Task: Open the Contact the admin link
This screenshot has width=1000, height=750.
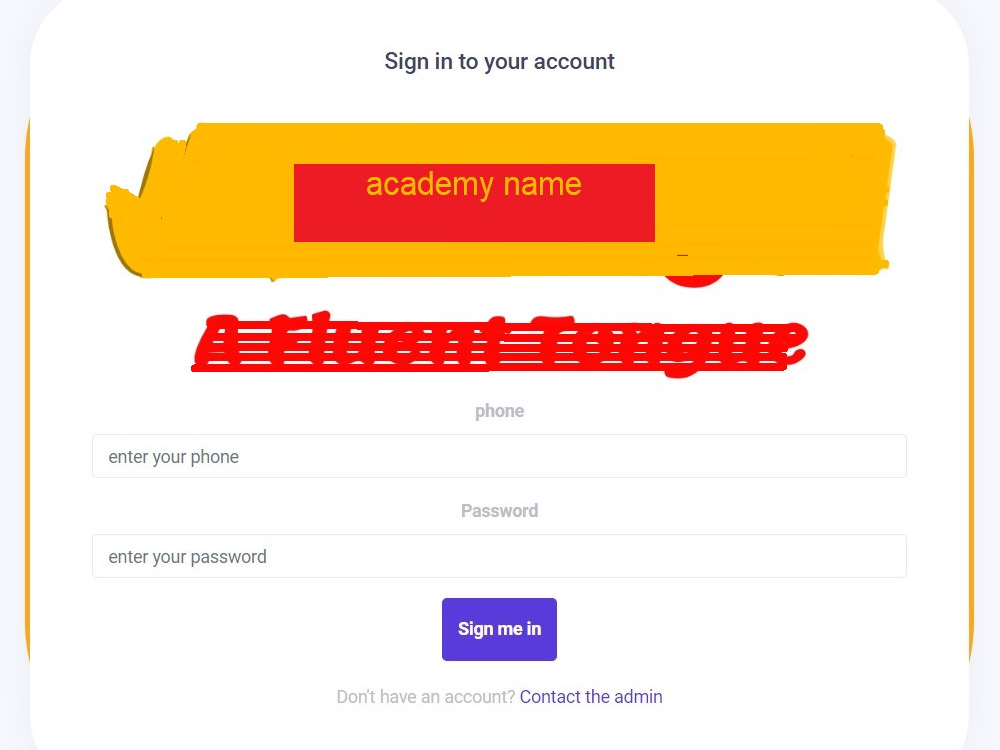Action: click(x=591, y=696)
